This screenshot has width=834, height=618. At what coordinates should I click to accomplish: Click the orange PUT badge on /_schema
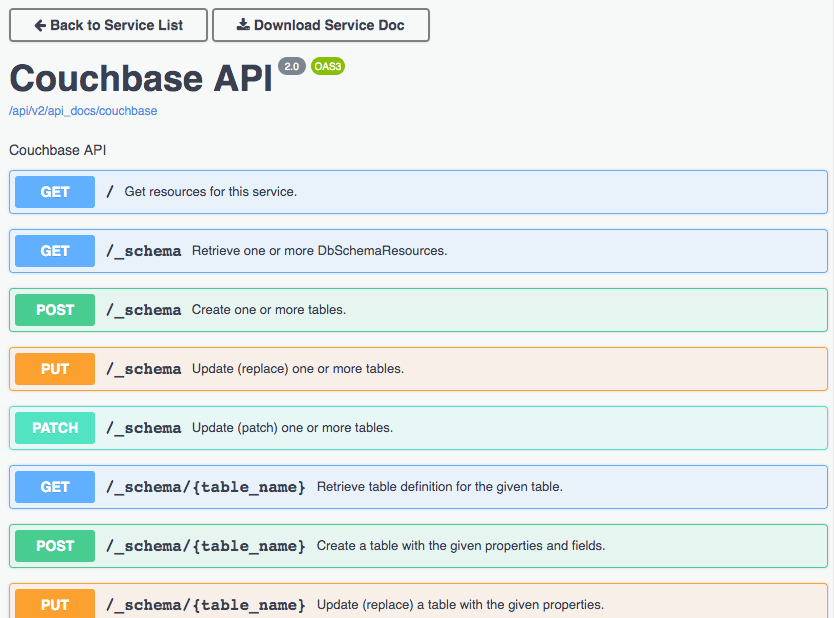point(54,369)
